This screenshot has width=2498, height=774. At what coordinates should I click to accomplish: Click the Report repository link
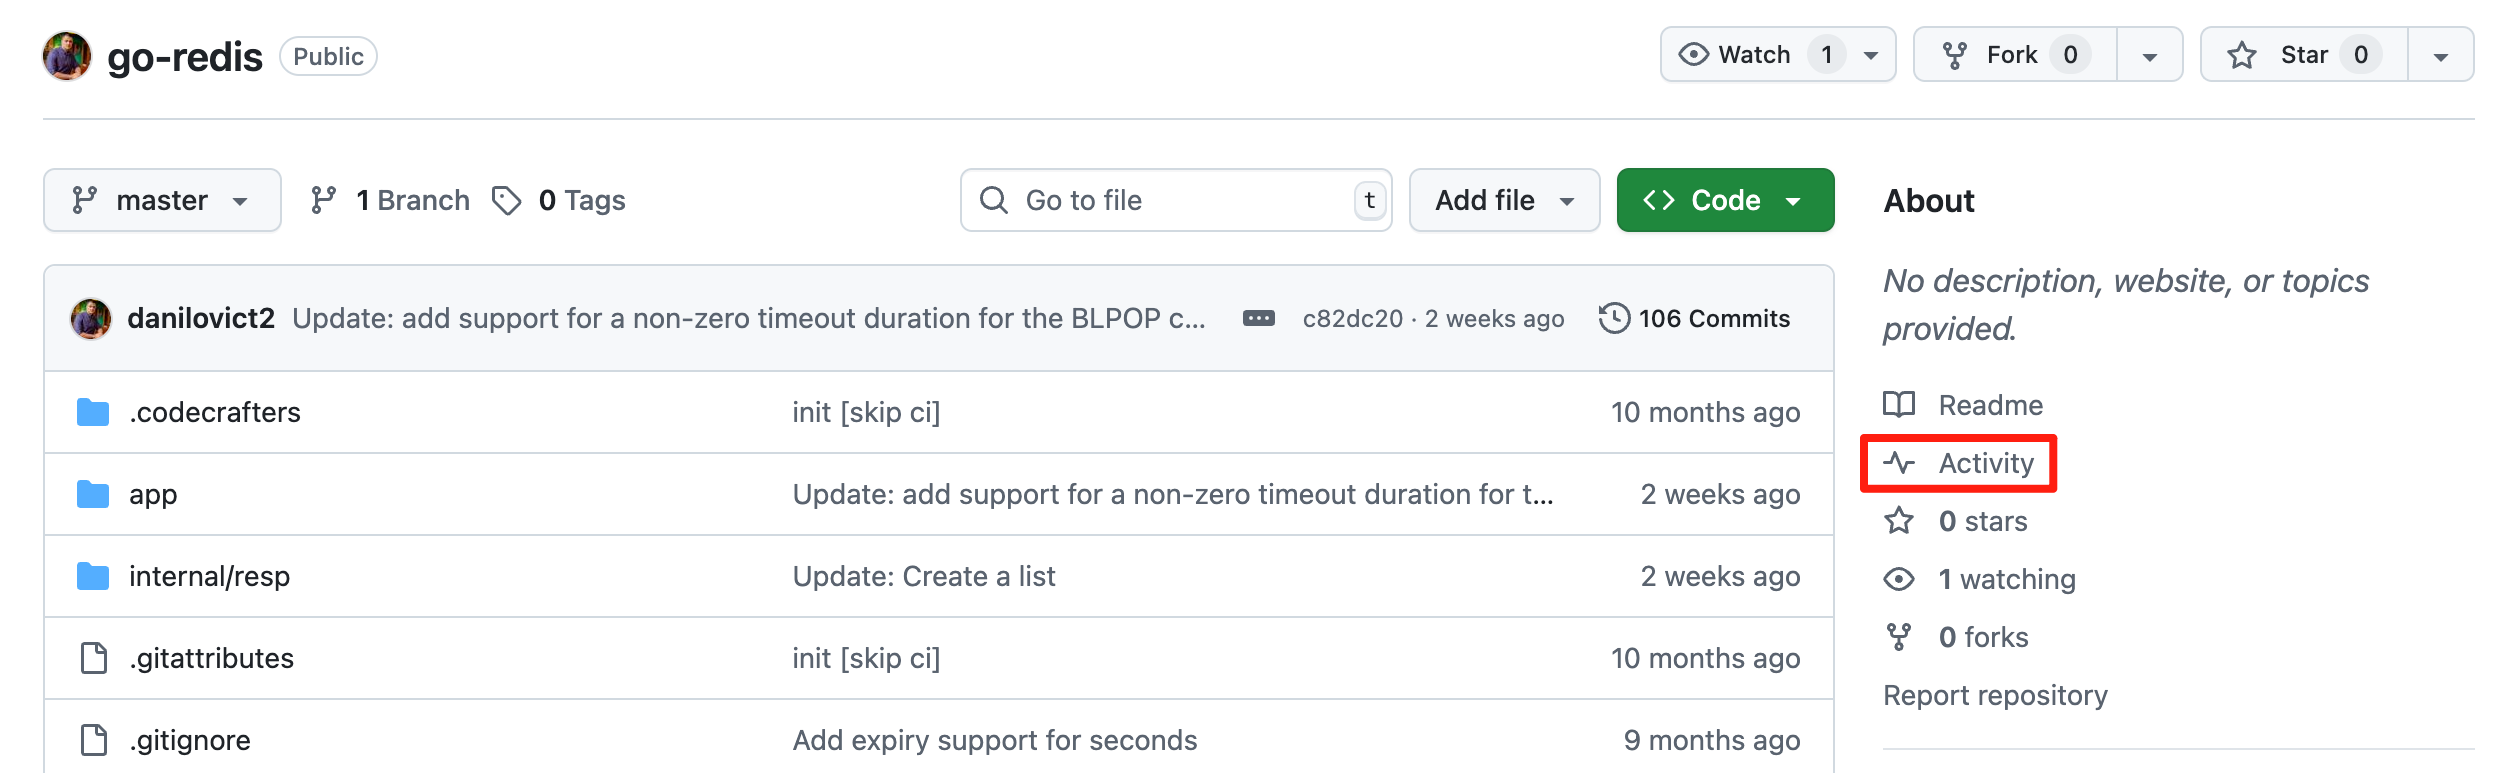[x=1995, y=695]
